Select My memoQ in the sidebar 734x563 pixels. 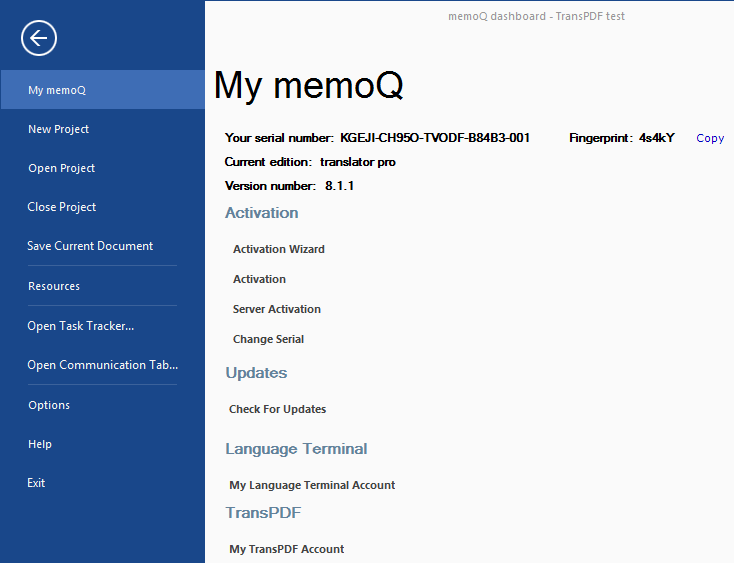pos(103,90)
